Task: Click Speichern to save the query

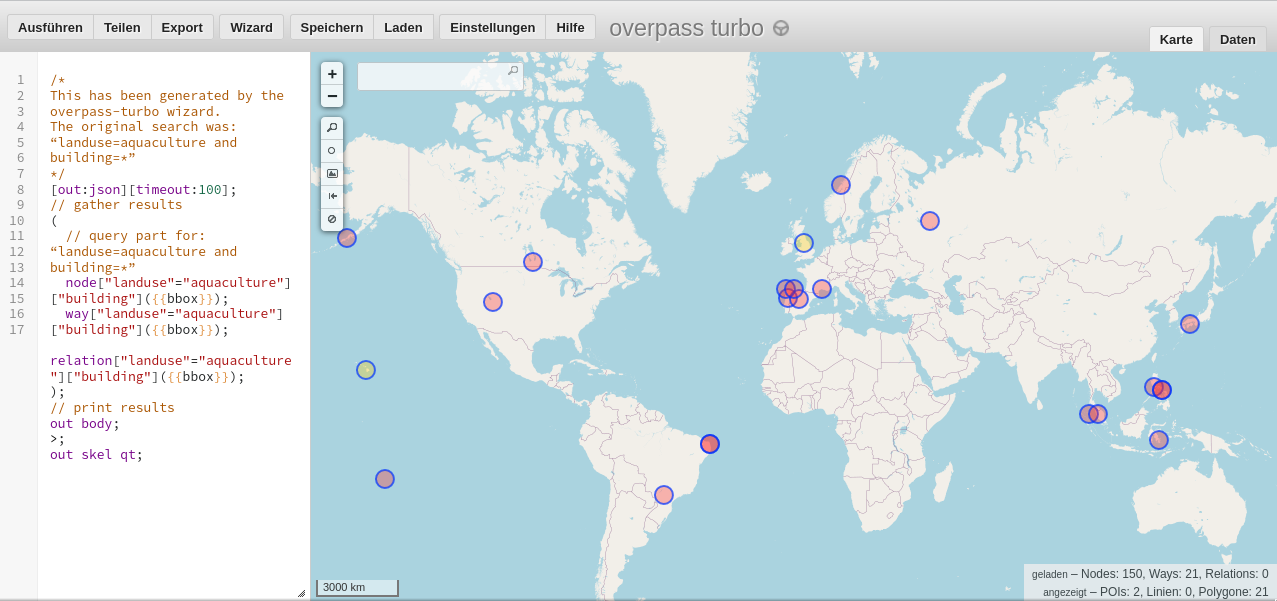Action: [x=332, y=27]
